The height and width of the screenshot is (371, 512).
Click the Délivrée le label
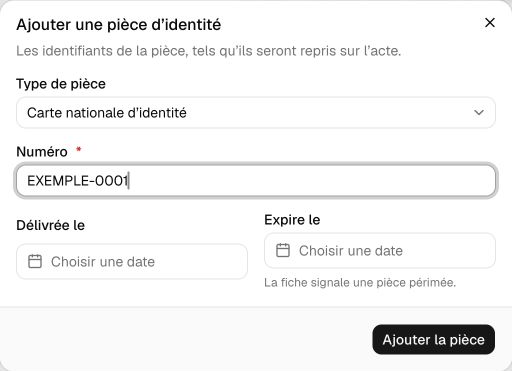click(x=51, y=225)
